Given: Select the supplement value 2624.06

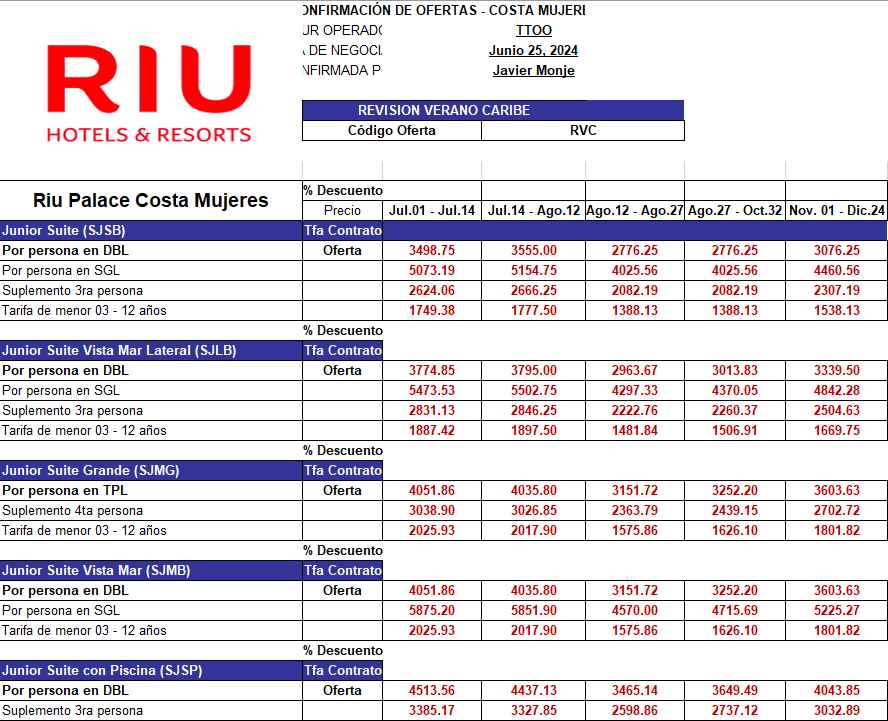Looking at the screenshot, I should click(432, 291).
